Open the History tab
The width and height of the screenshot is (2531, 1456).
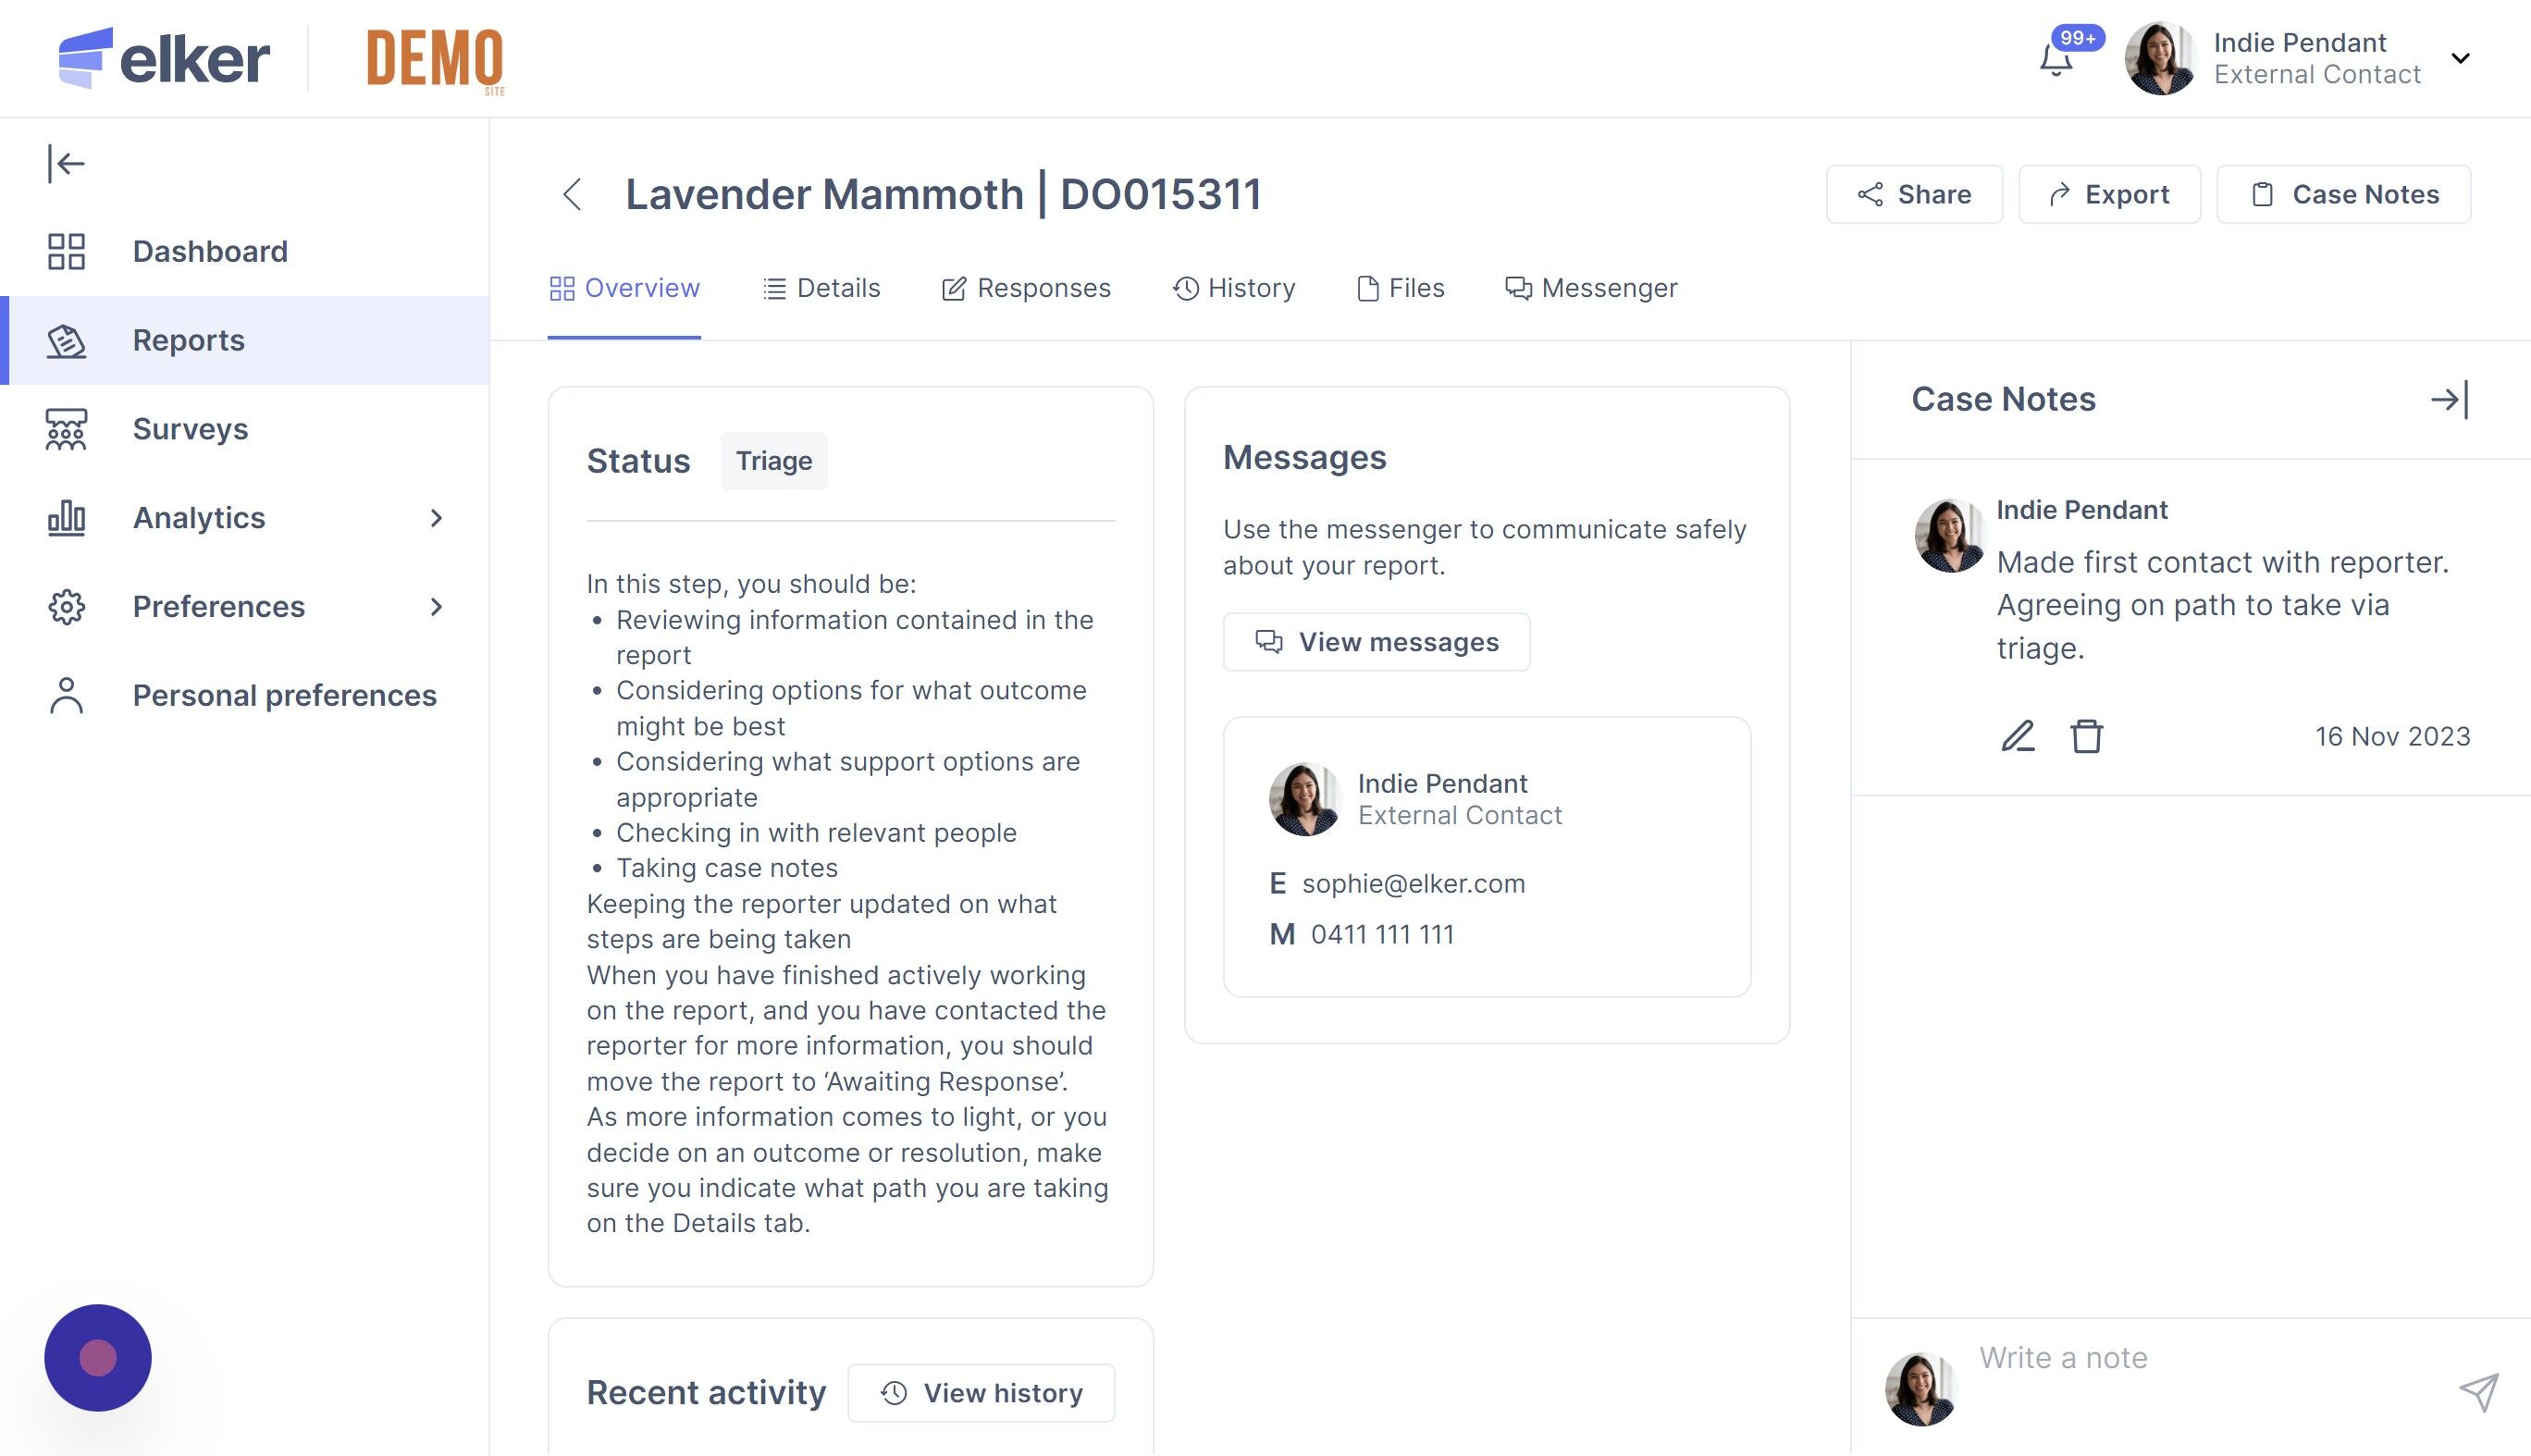pos(1234,288)
